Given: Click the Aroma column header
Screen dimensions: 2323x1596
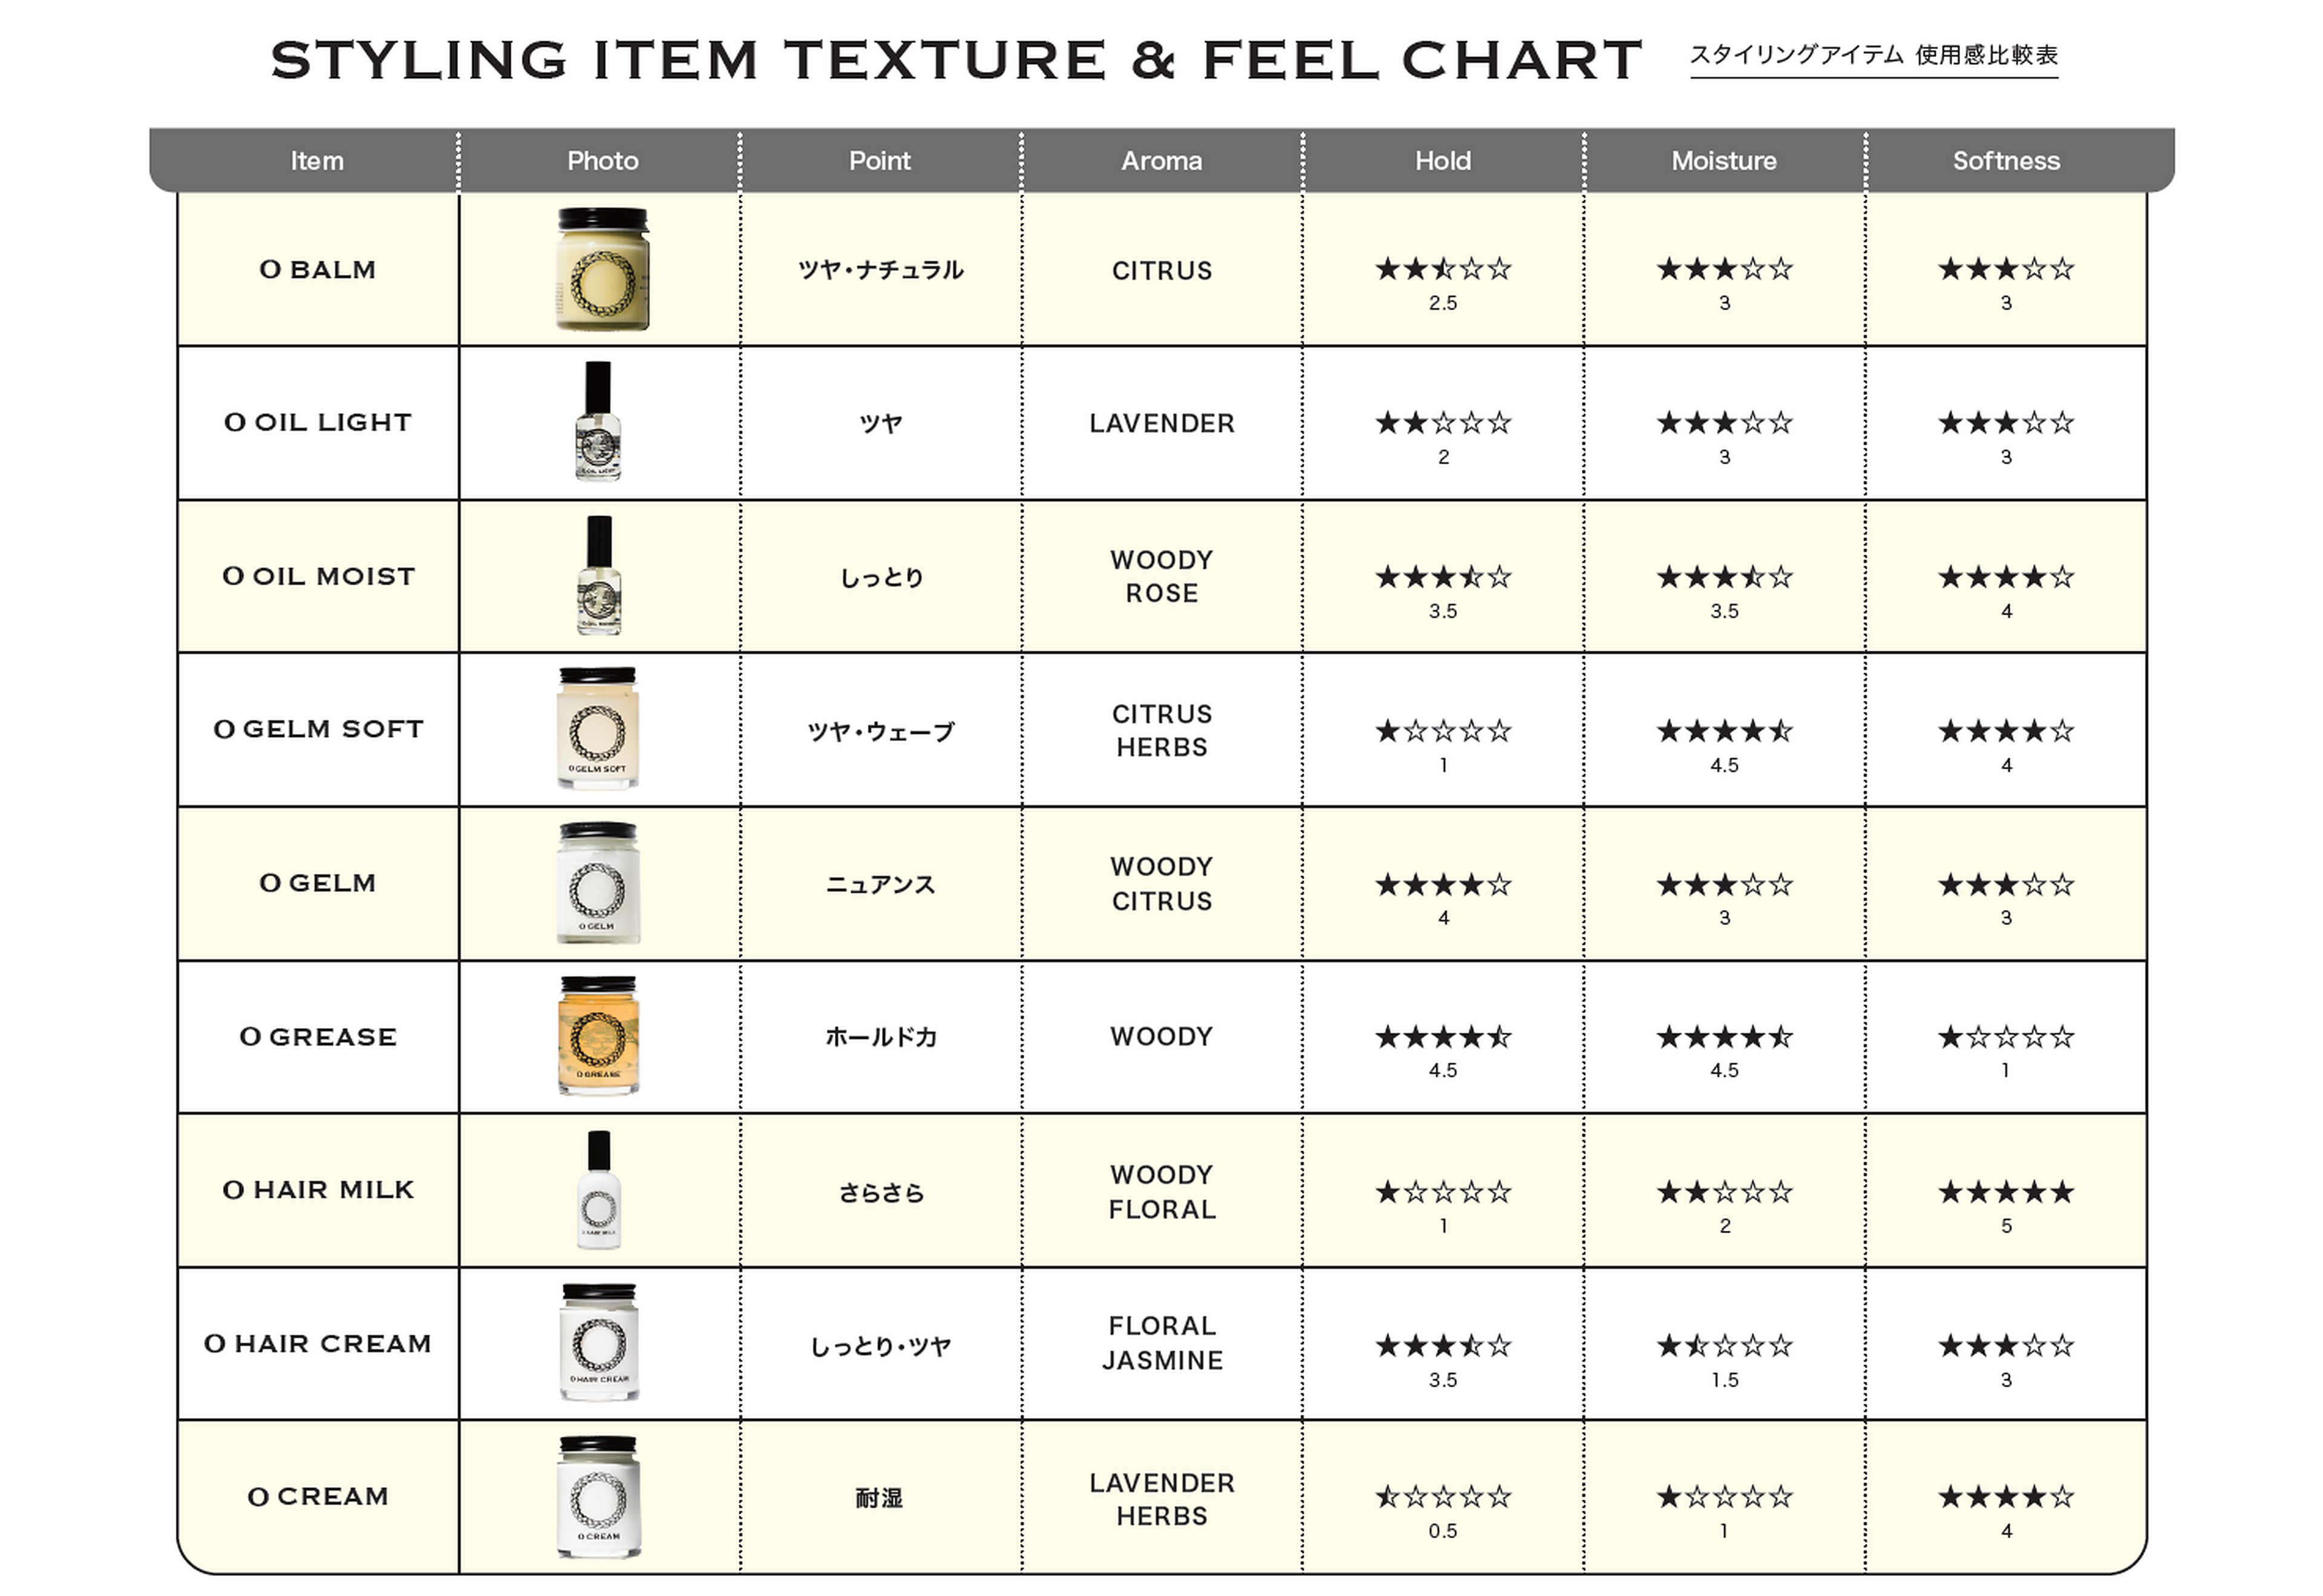Looking at the screenshot, I should pos(1161,160).
